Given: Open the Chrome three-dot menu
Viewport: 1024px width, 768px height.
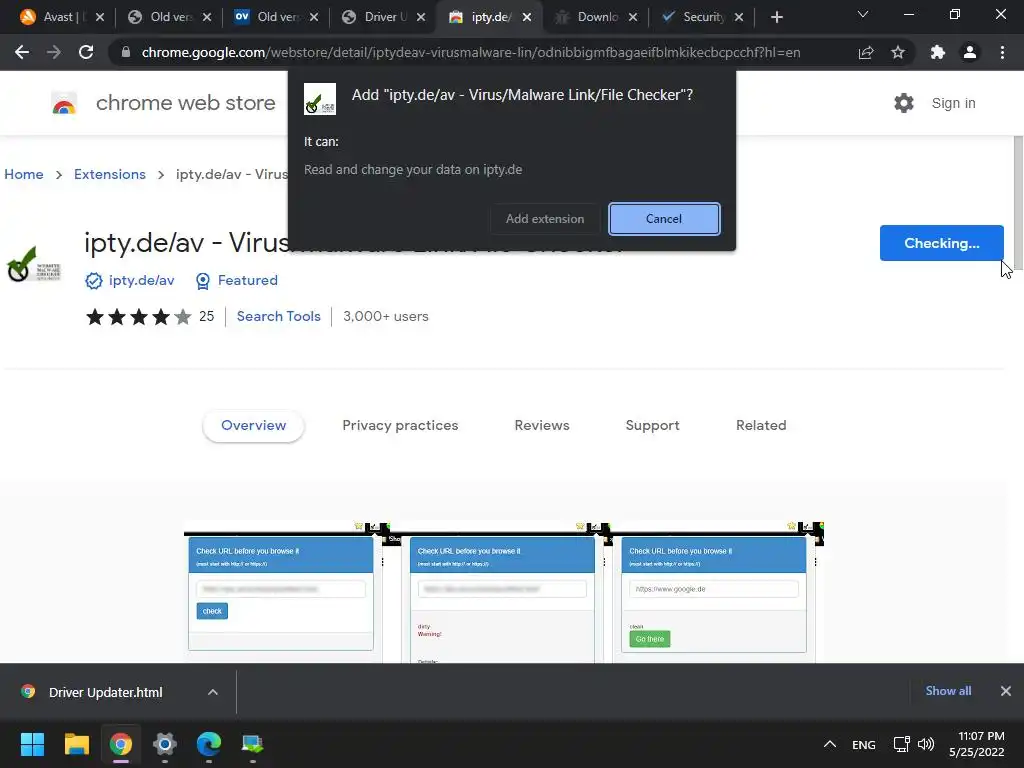Looking at the screenshot, I should coord(1002,52).
